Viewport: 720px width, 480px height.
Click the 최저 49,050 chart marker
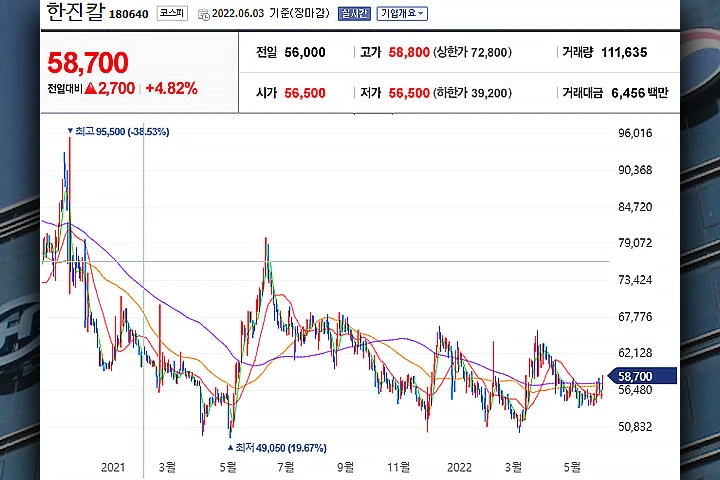point(277,447)
